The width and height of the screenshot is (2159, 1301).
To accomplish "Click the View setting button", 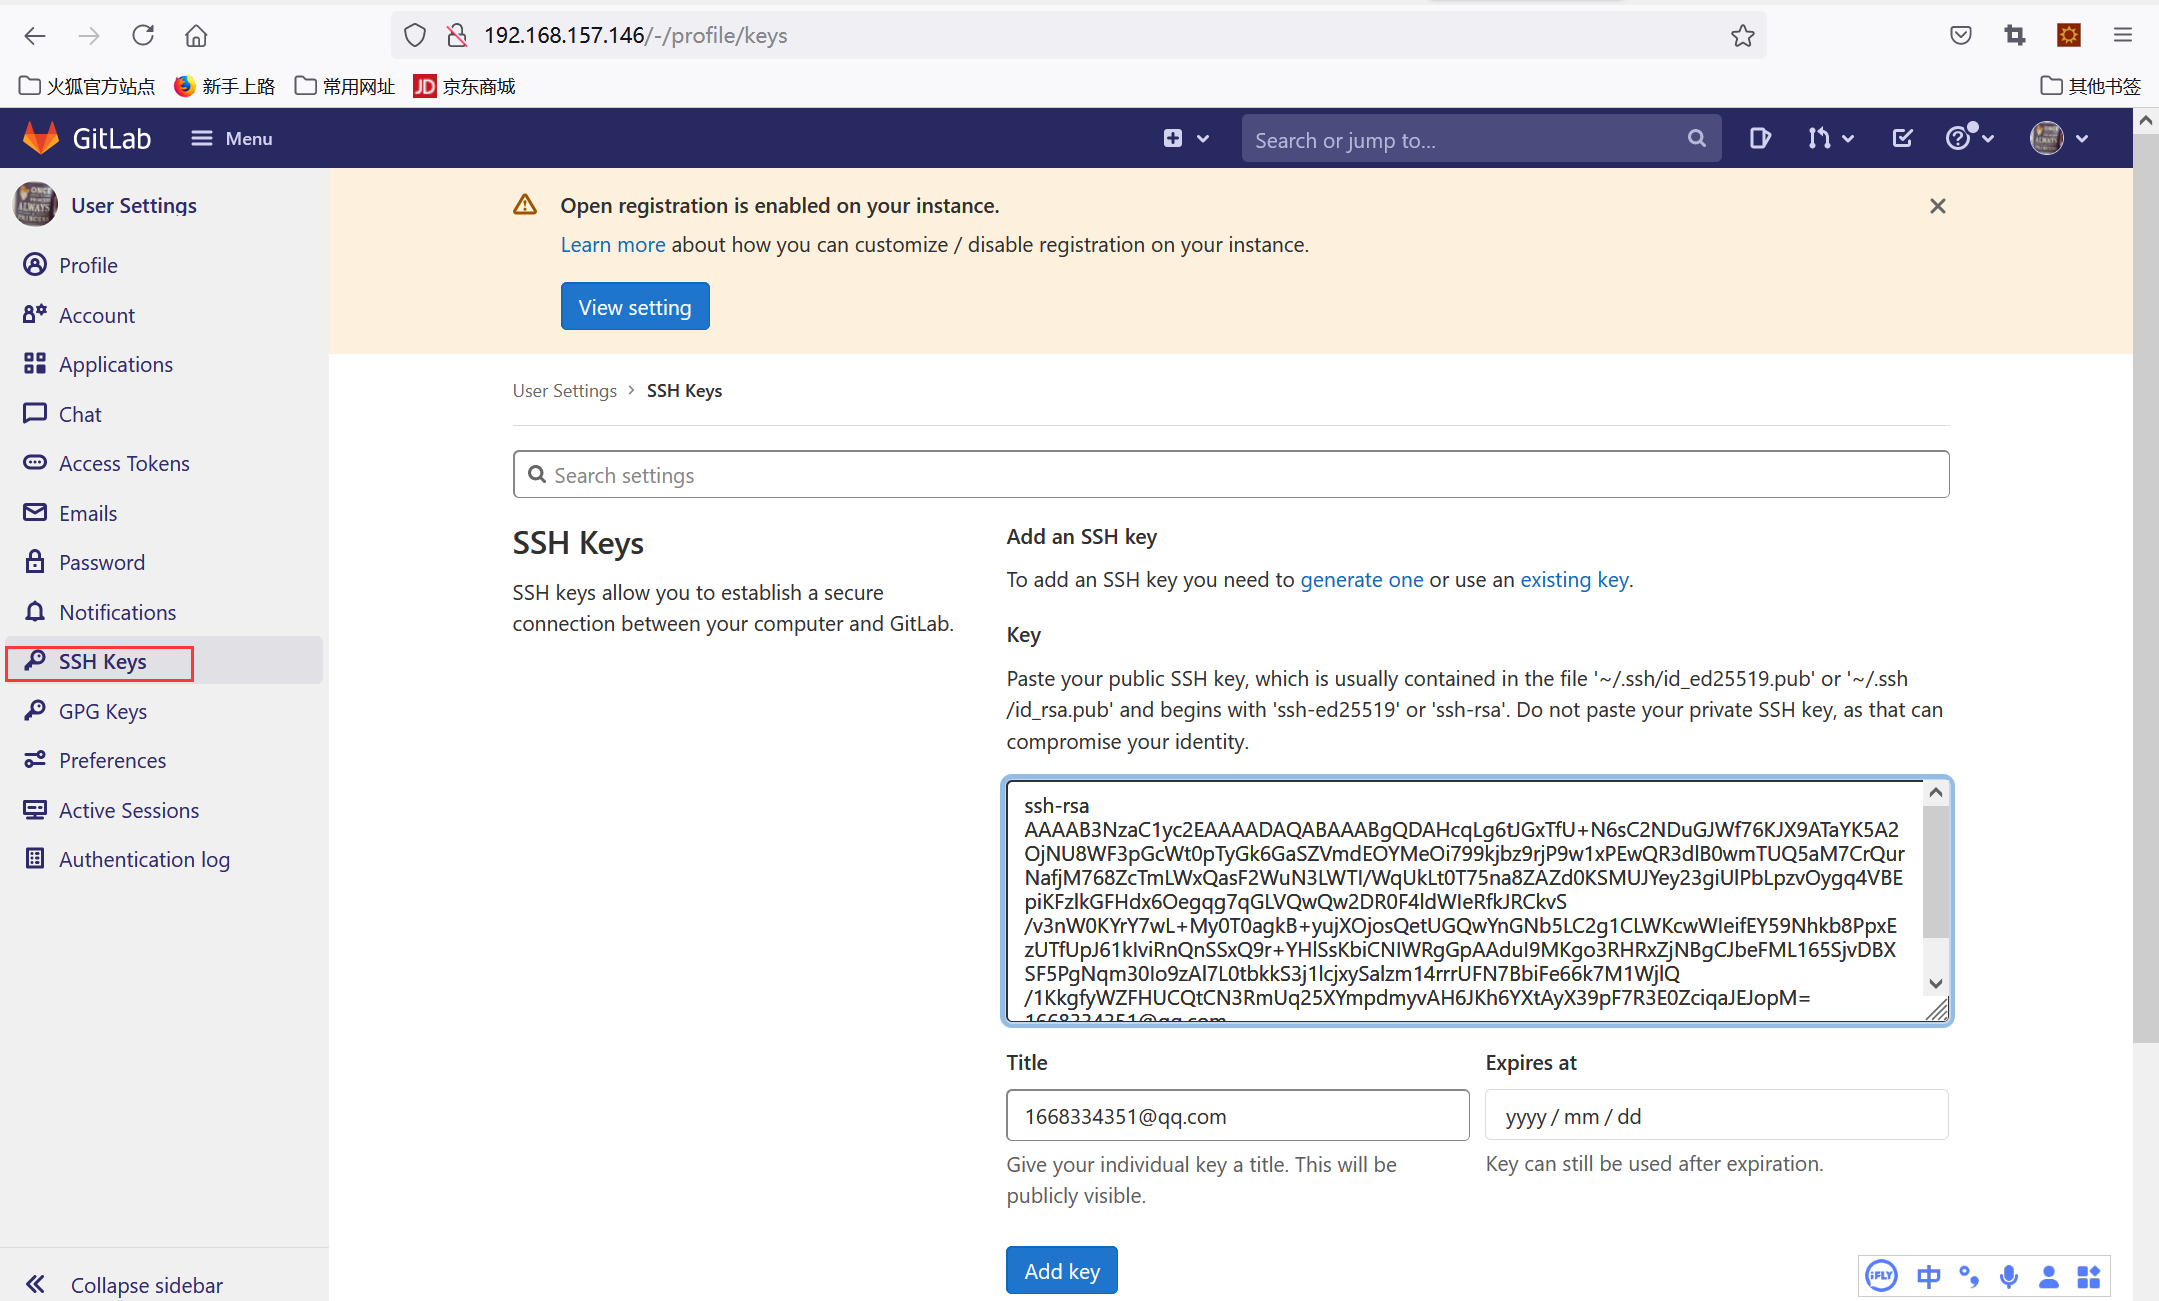I will [634, 306].
